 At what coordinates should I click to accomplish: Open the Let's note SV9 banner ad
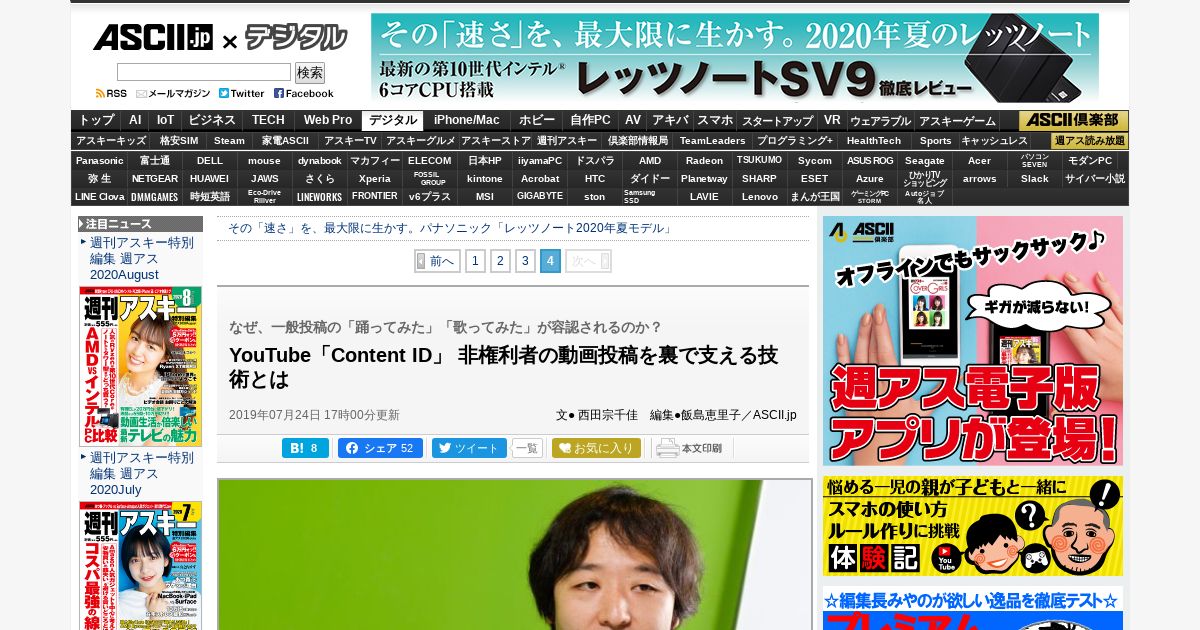pos(735,58)
